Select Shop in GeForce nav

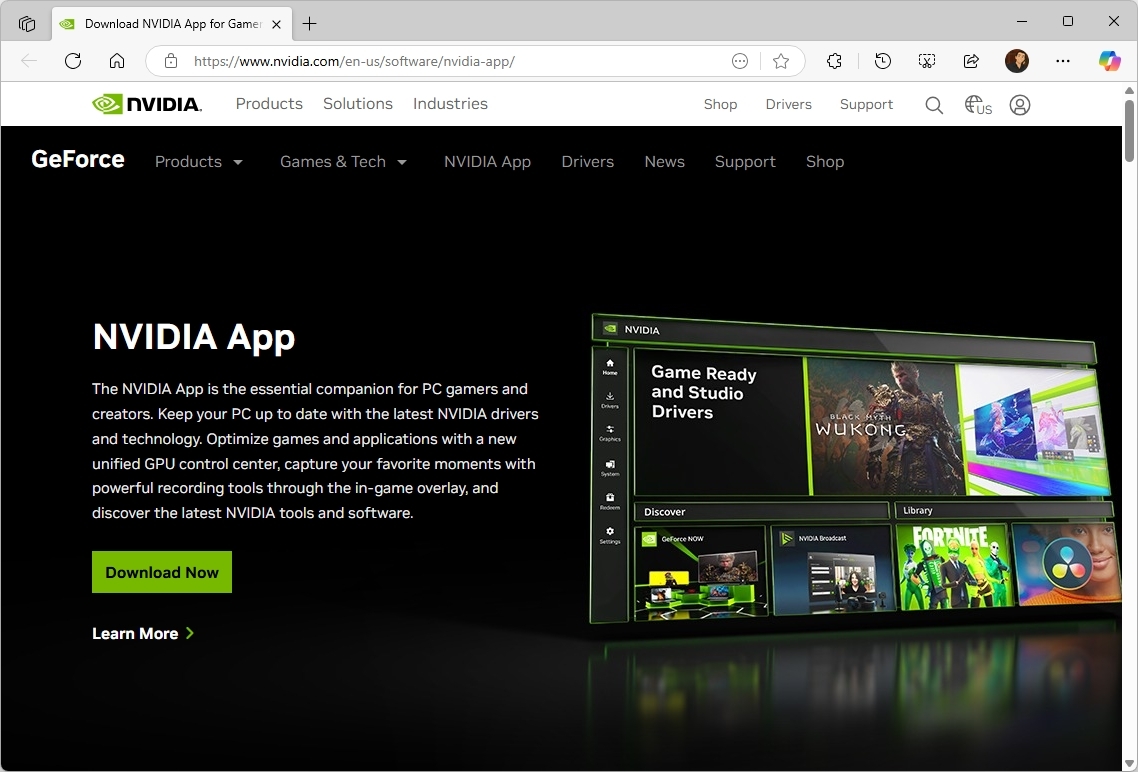[824, 162]
